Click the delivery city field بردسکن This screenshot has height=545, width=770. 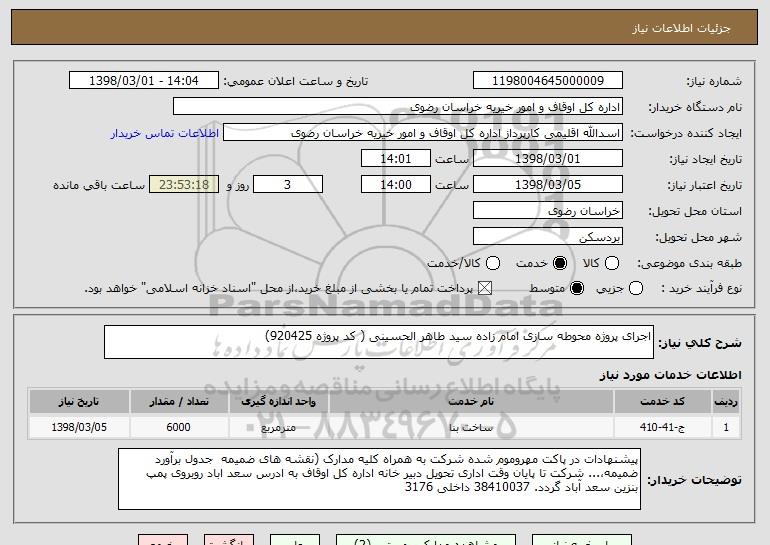548,237
